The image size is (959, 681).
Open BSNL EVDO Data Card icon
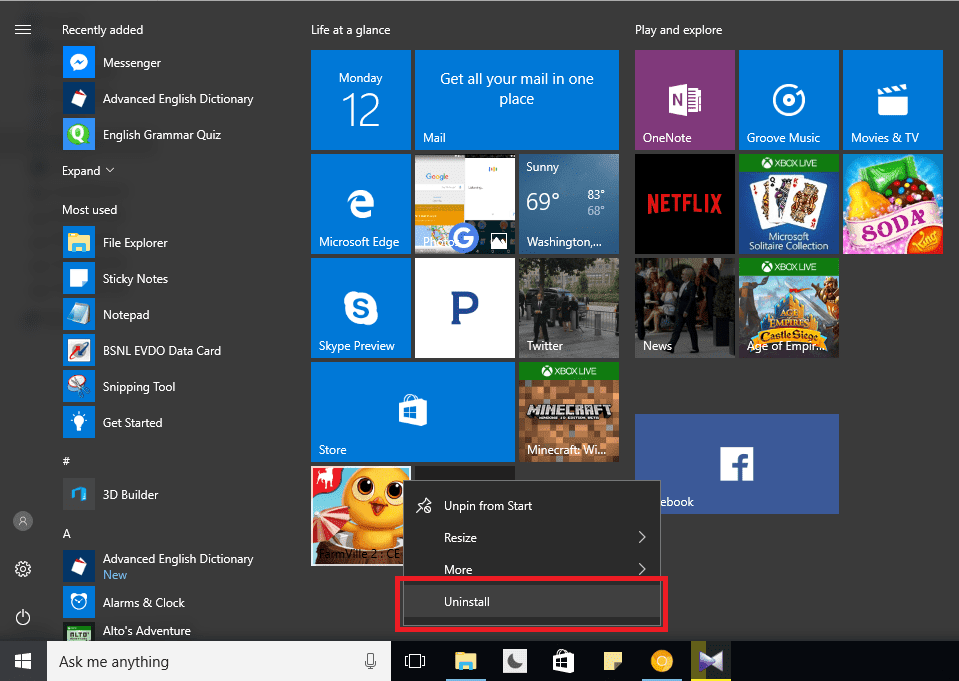(x=79, y=351)
